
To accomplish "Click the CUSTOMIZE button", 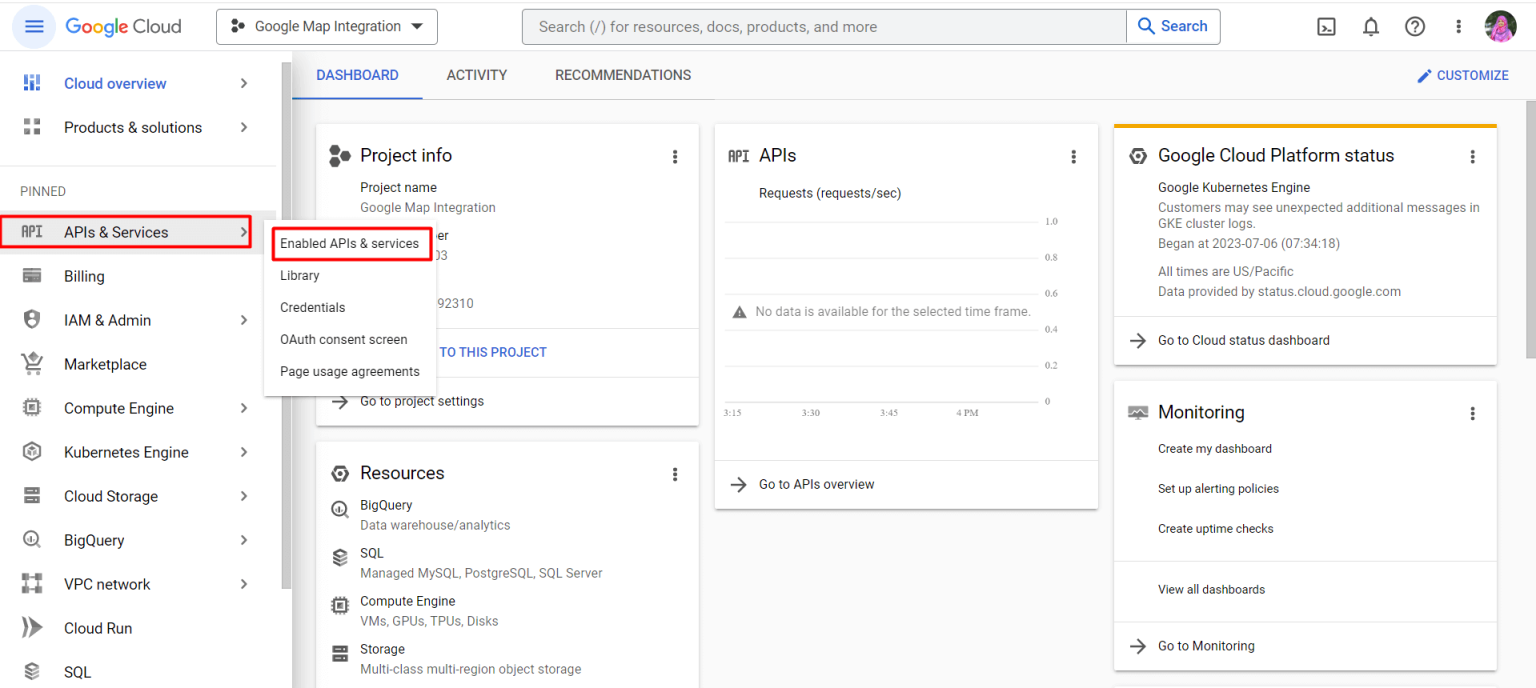I will [x=1463, y=75].
